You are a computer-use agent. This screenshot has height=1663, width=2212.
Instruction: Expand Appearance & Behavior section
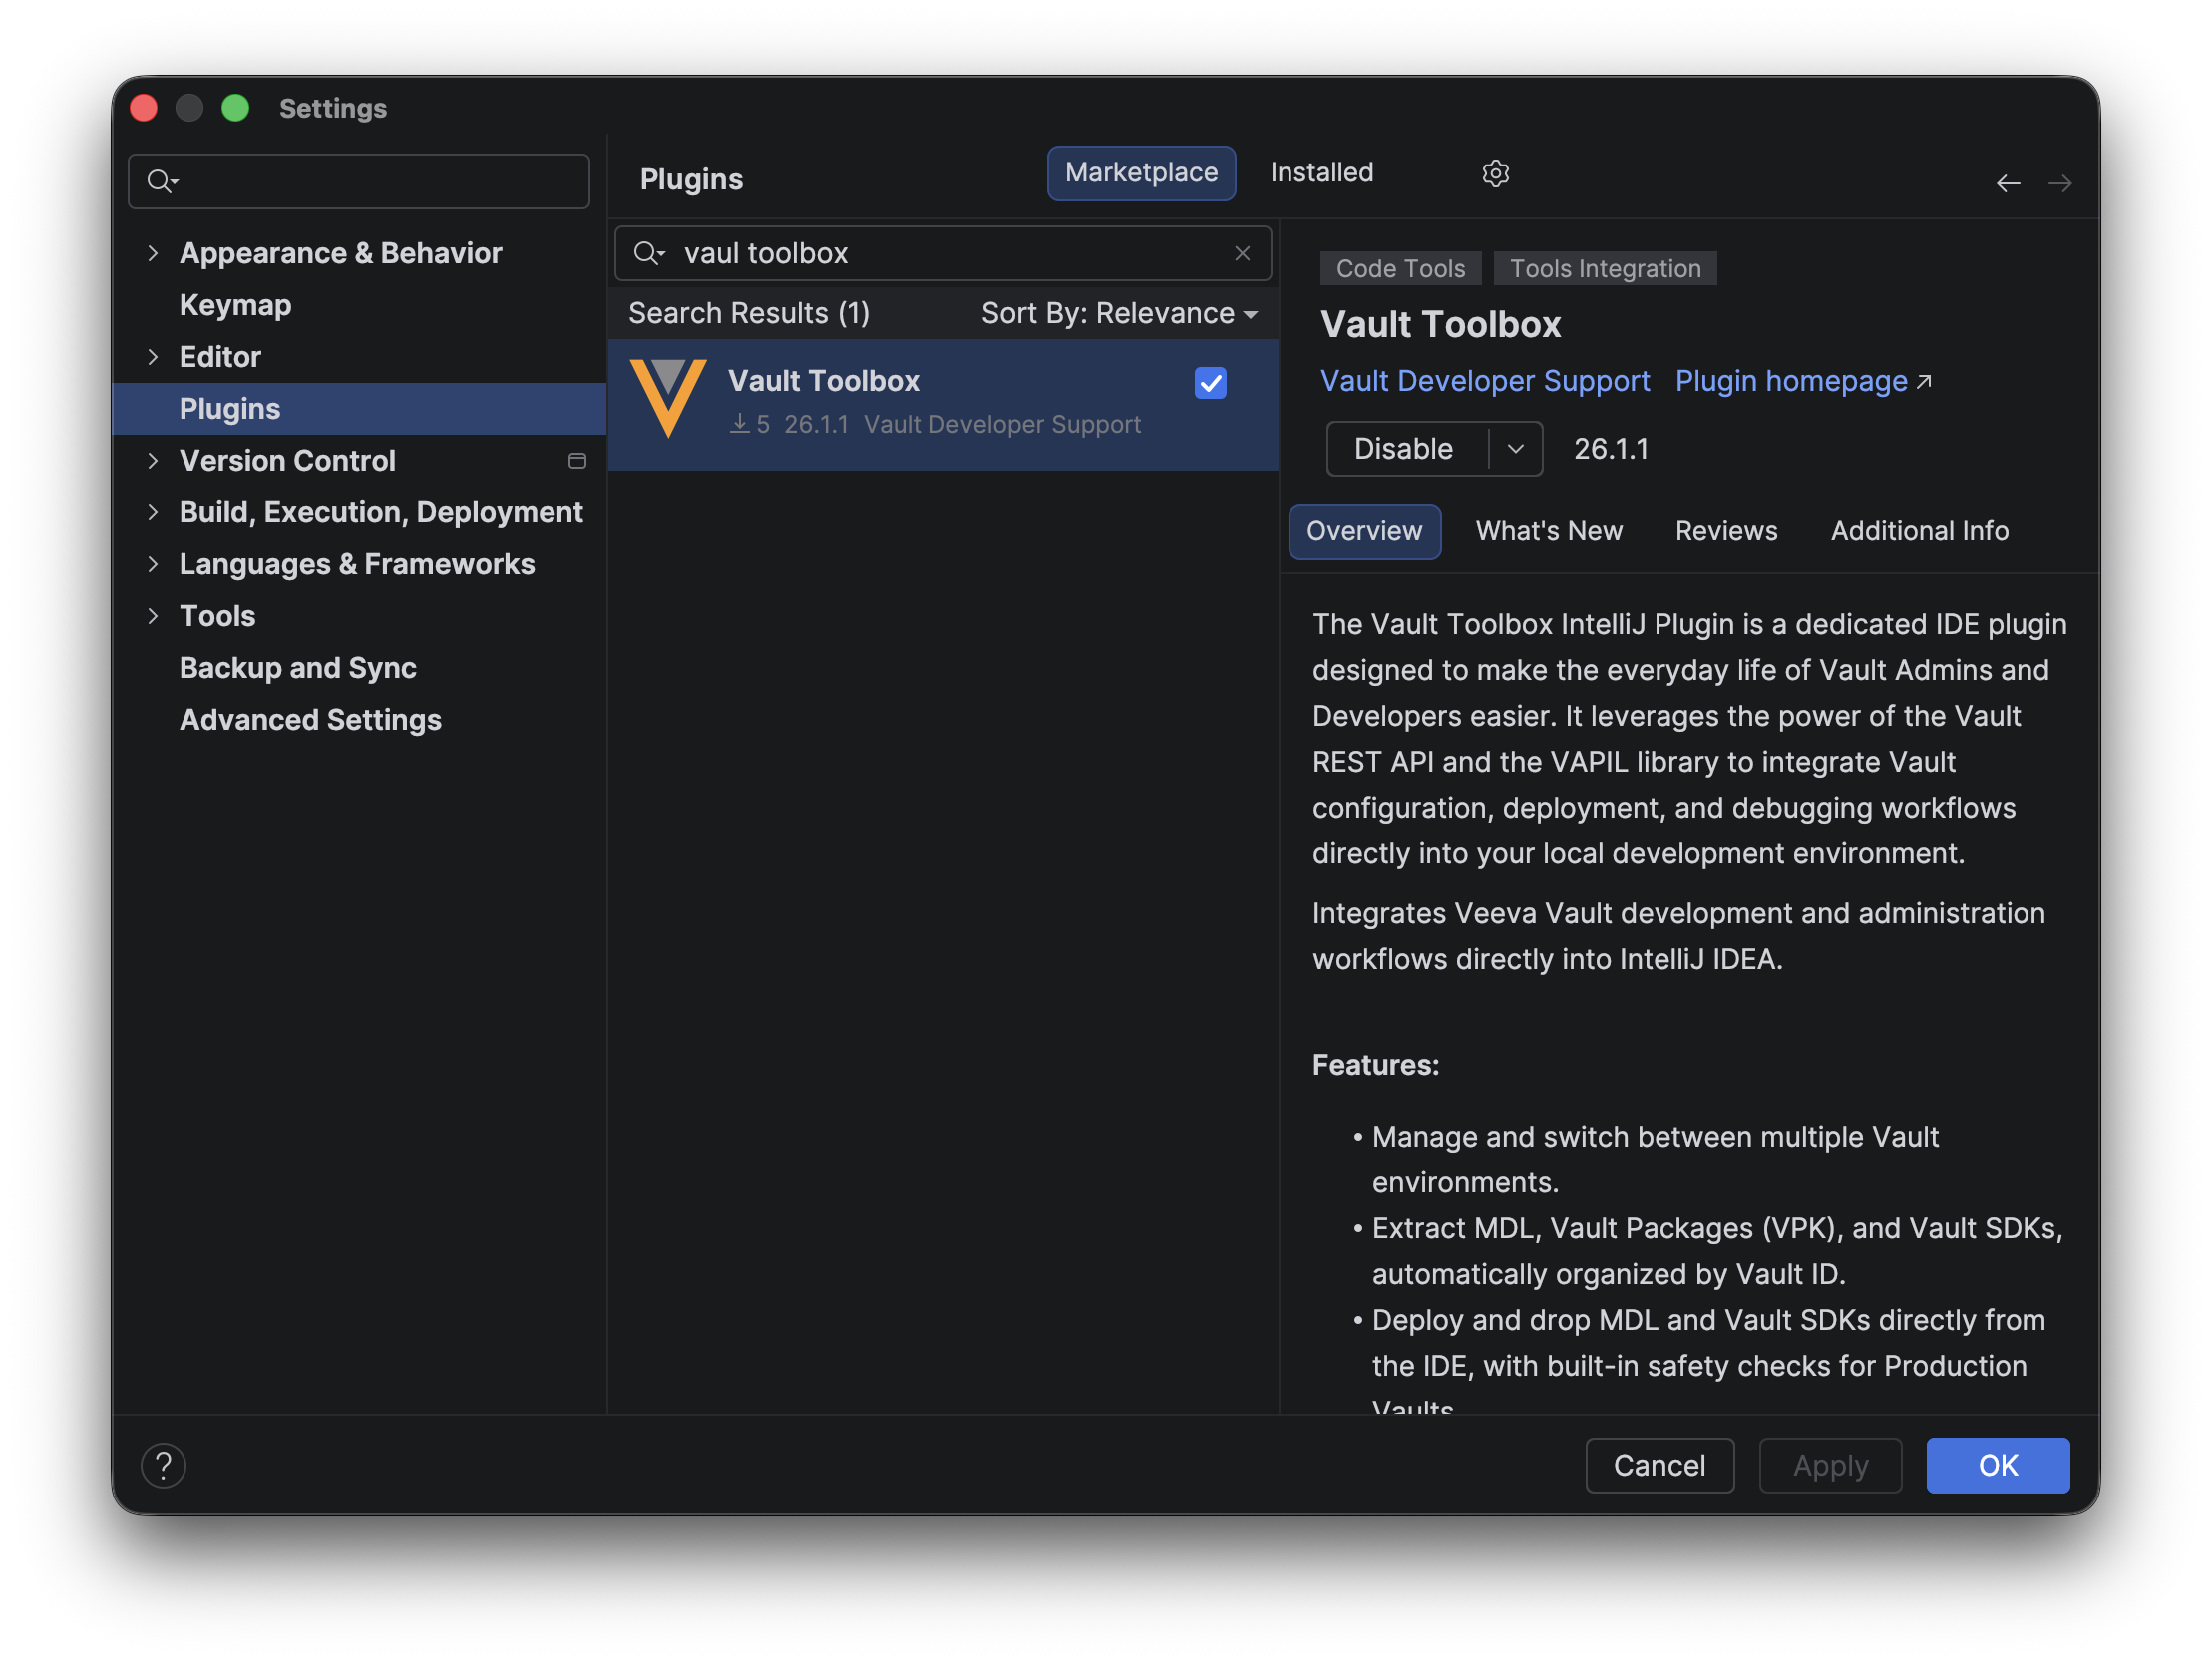click(x=153, y=253)
